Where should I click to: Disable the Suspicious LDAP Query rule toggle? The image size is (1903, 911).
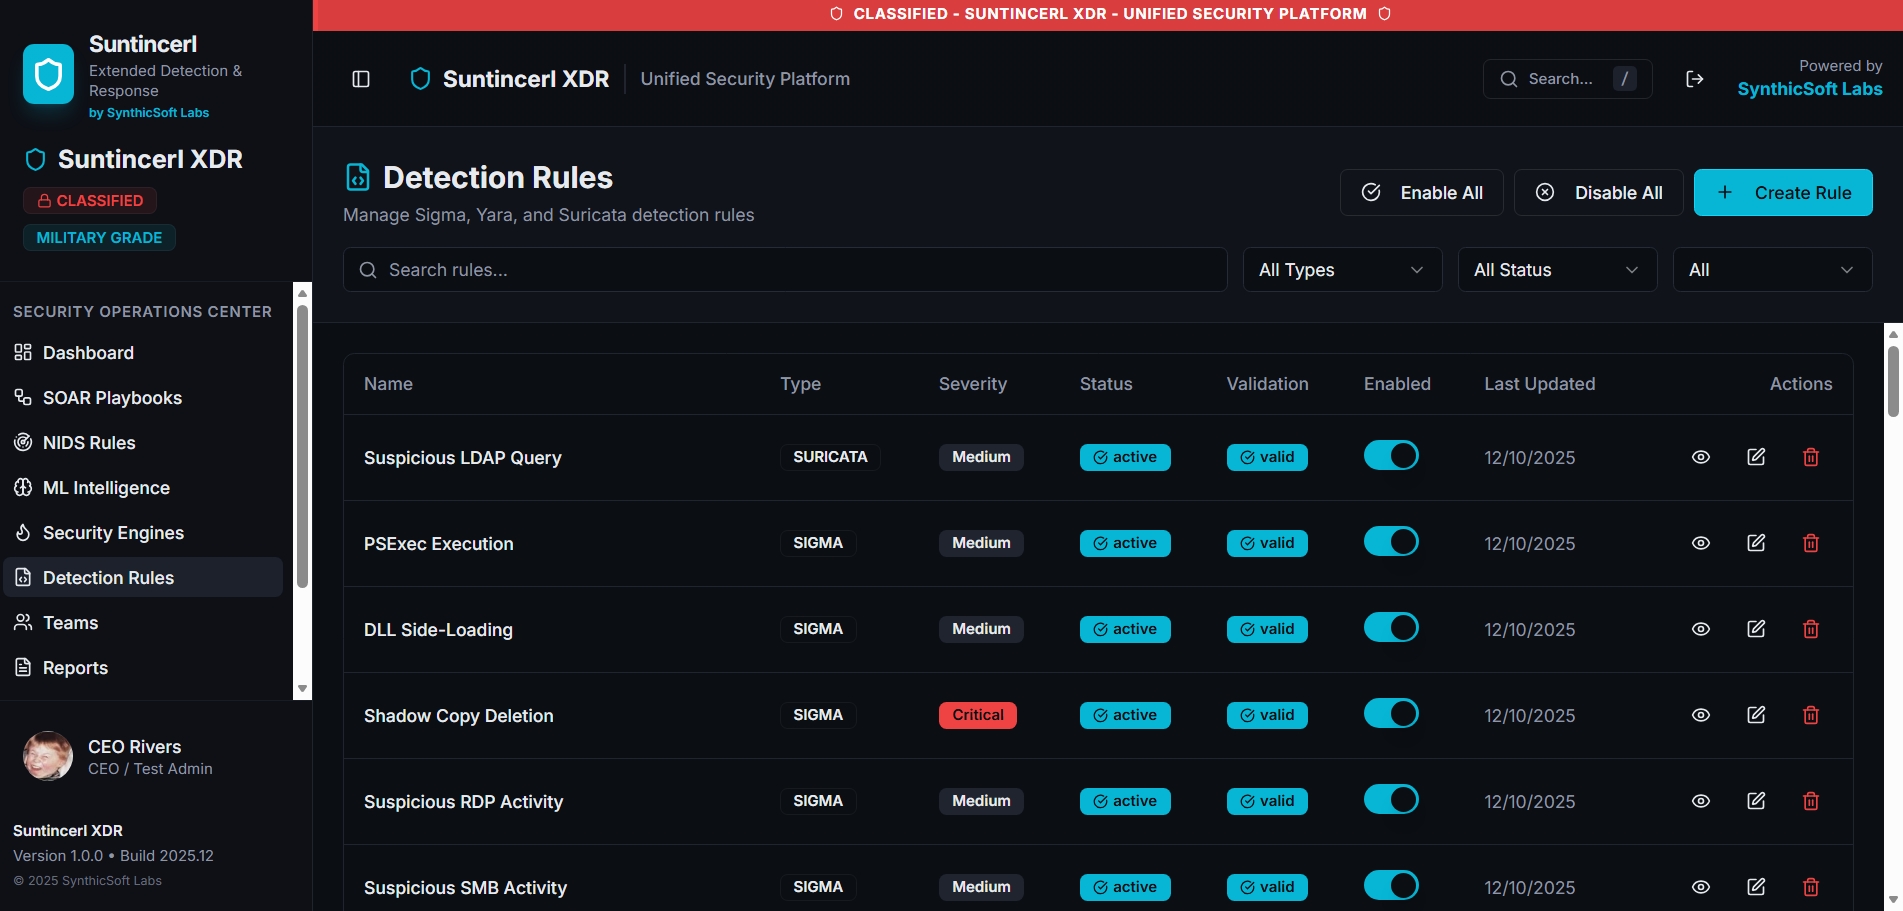pyautogui.click(x=1391, y=455)
